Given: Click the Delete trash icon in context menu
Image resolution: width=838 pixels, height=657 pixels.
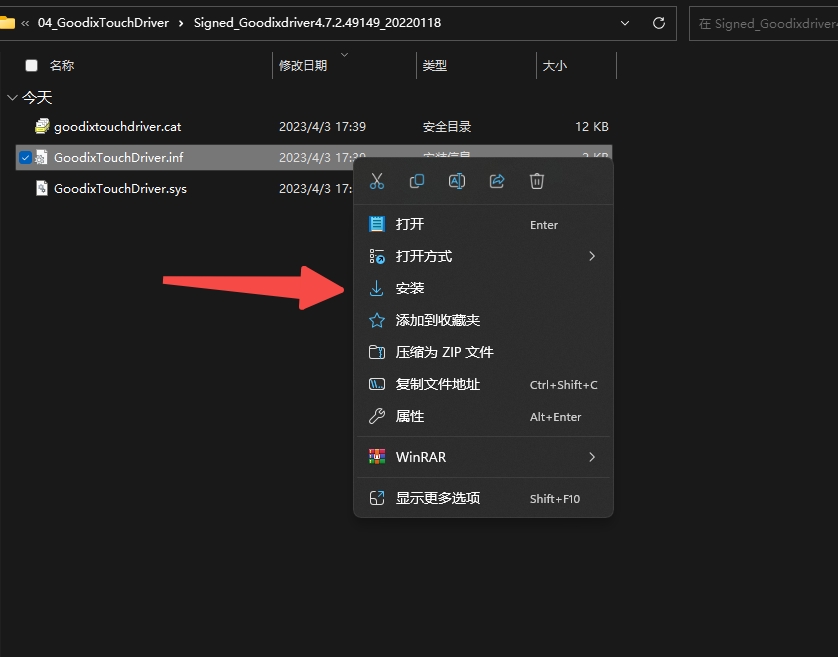Looking at the screenshot, I should pyautogui.click(x=537, y=181).
